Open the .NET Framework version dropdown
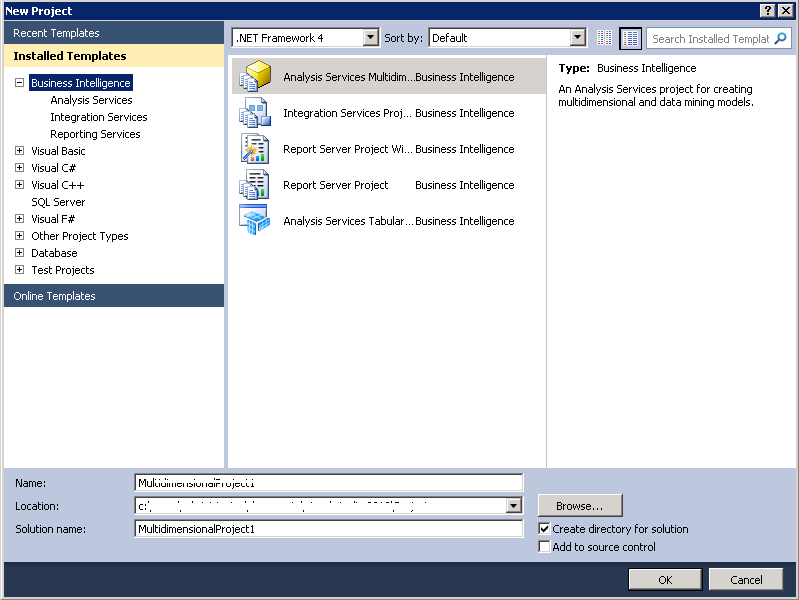 371,38
